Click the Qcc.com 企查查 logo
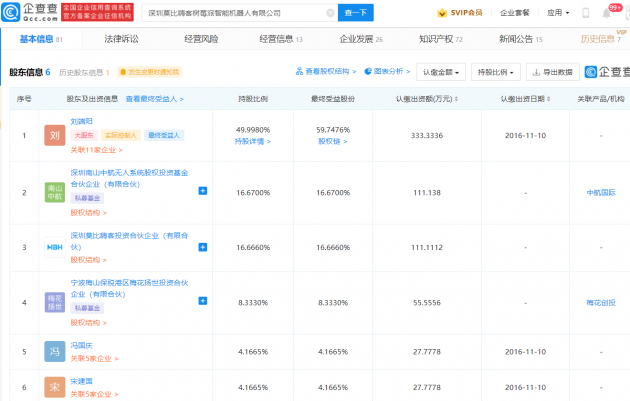 (31, 13)
